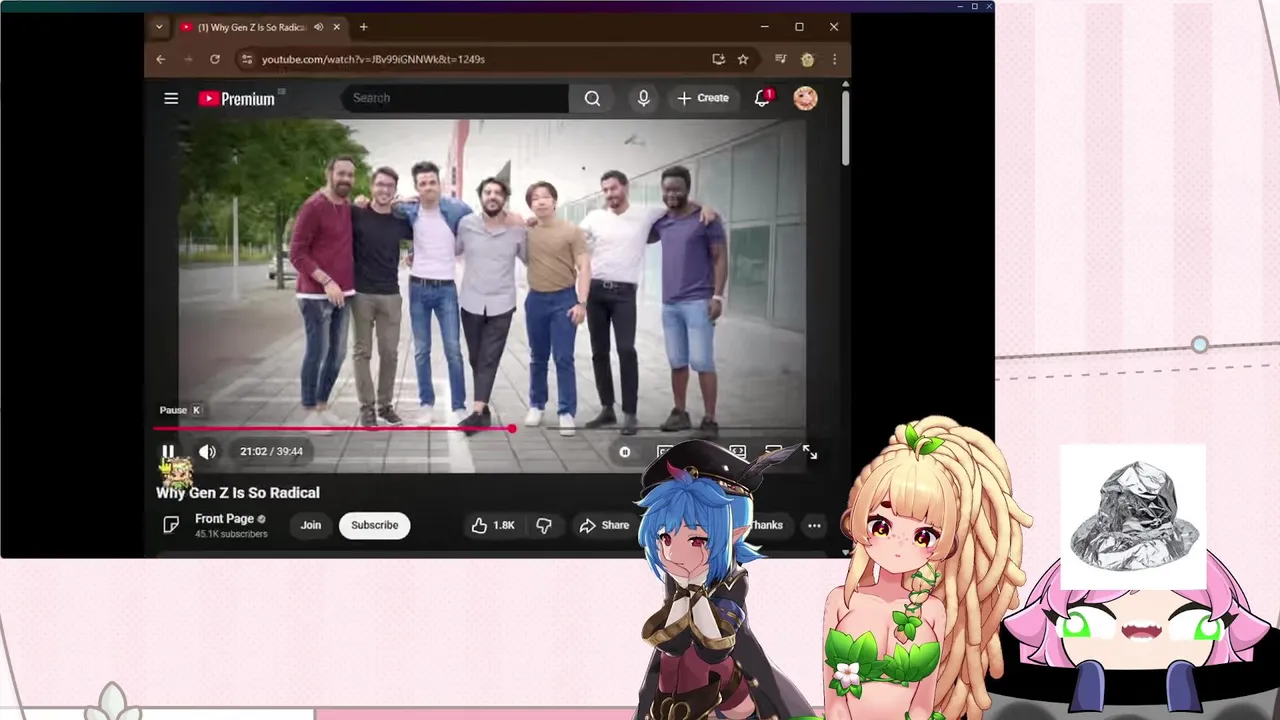Click the YouTube search magnifier button
The width and height of the screenshot is (1280, 720).
pos(592,98)
